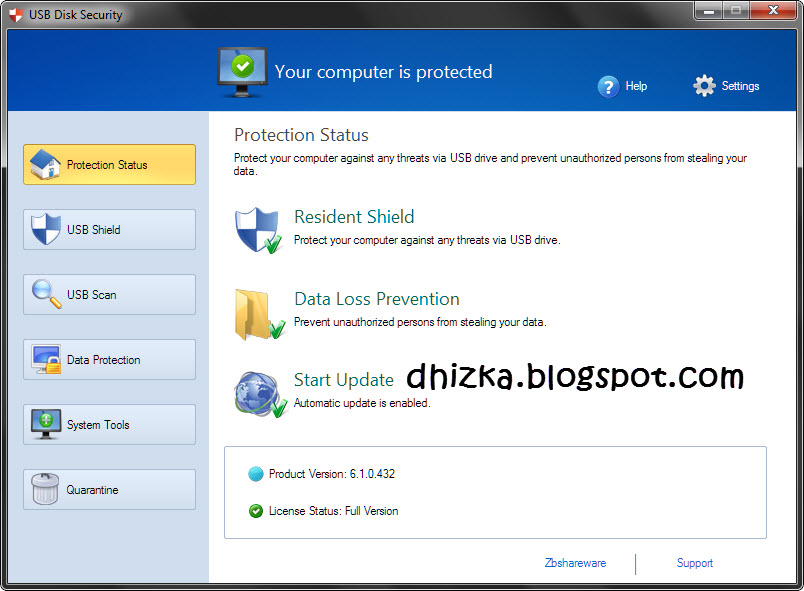Click the Data Protection monitor-lock icon

(46, 359)
